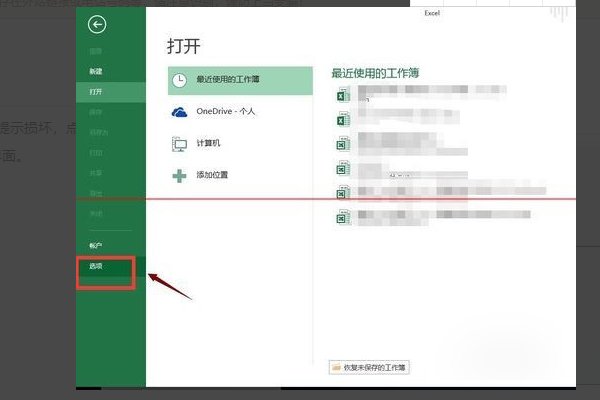The width and height of the screenshot is (600, 400).
Task: Click the back arrow to leave backstage view
Action: tap(97, 25)
